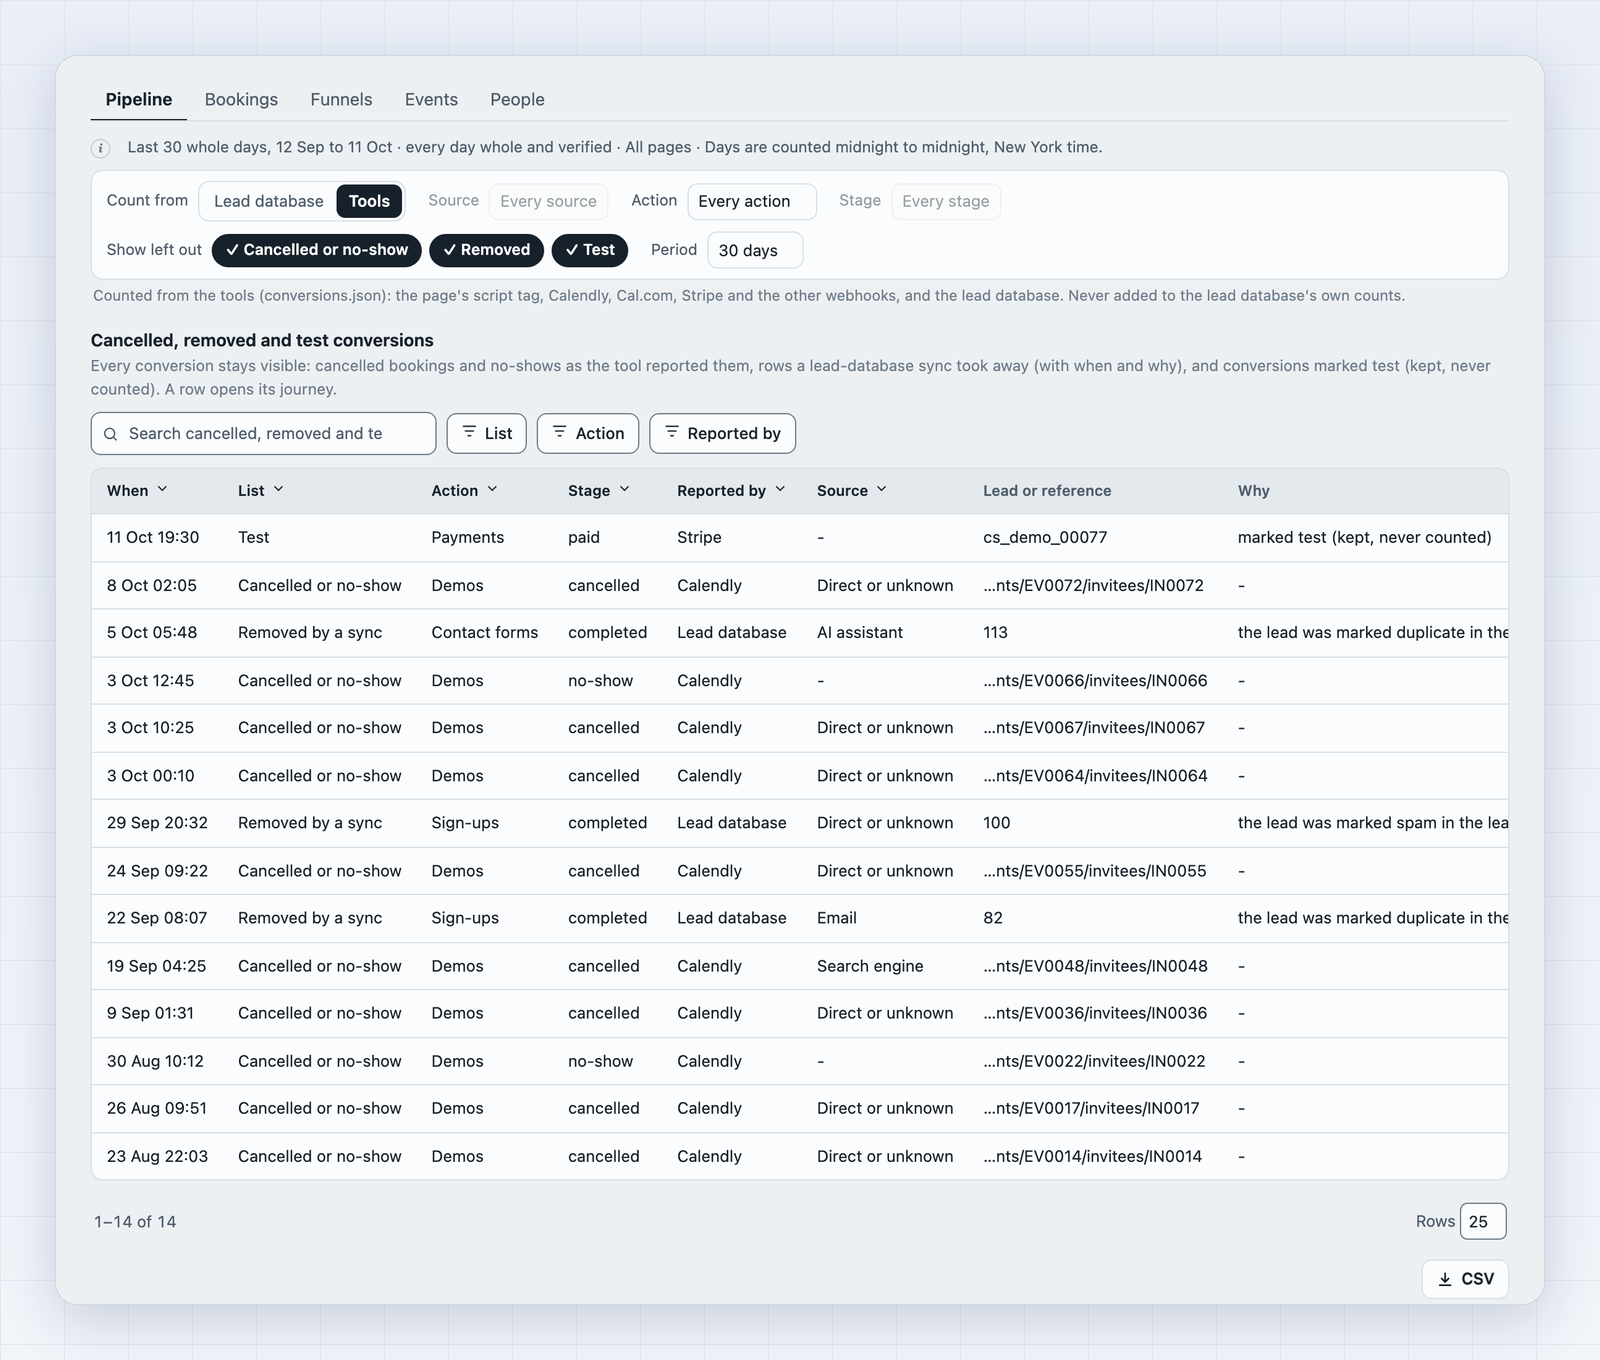1600x1360 pixels.
Task: Click the Action filter button
Action: tap(588, 433)
